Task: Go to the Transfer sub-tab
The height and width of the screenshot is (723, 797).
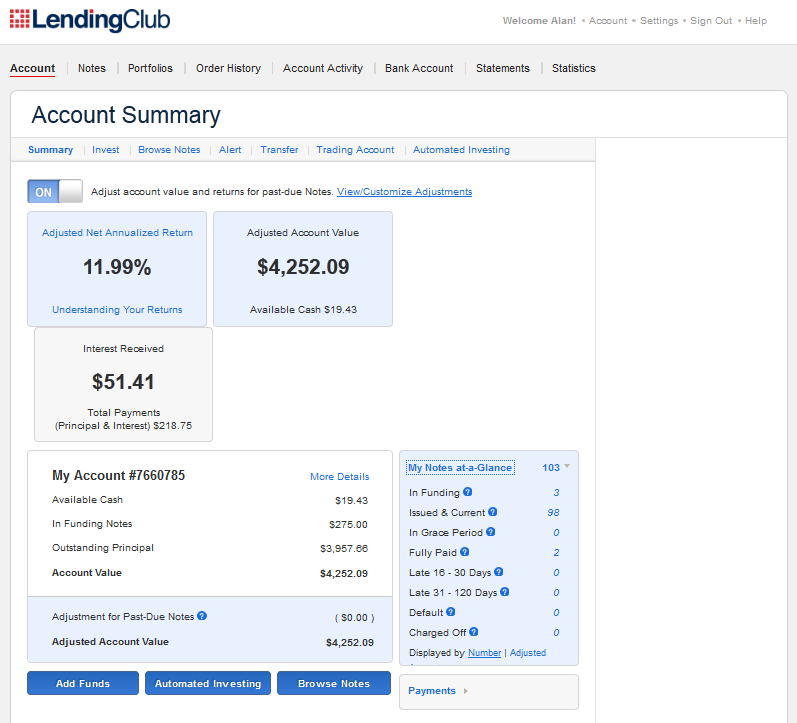Action: (x=279, y=150)
